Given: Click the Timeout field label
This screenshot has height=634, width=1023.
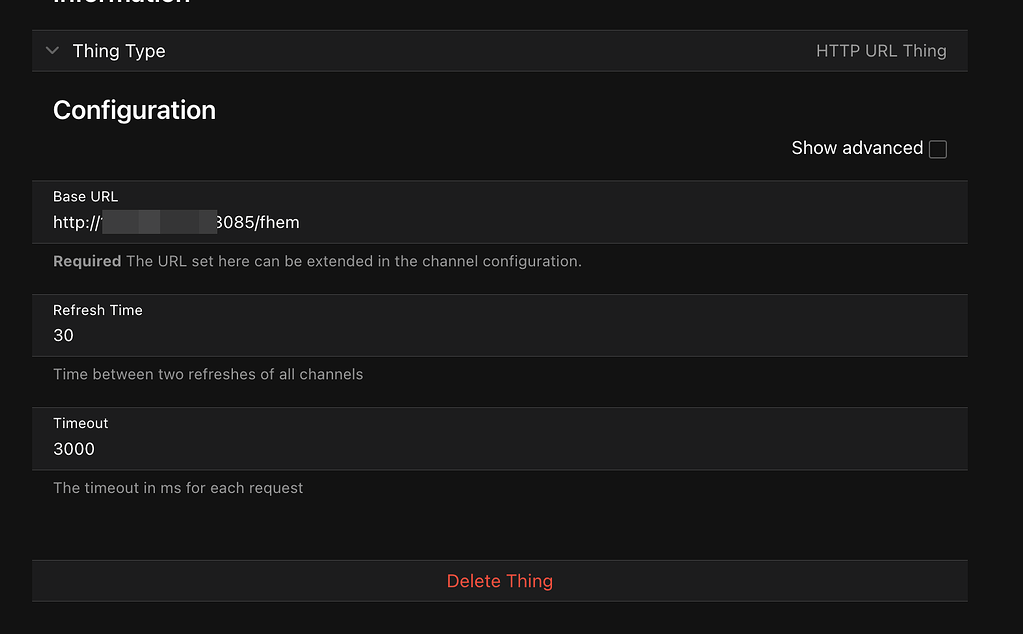Looking at the screenshot, I should (x=81, y=423).
